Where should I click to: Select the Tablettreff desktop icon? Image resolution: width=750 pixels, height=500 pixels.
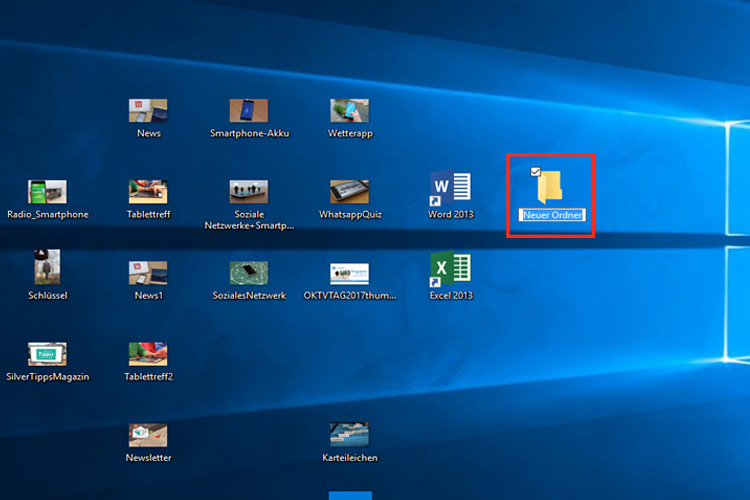148,192
